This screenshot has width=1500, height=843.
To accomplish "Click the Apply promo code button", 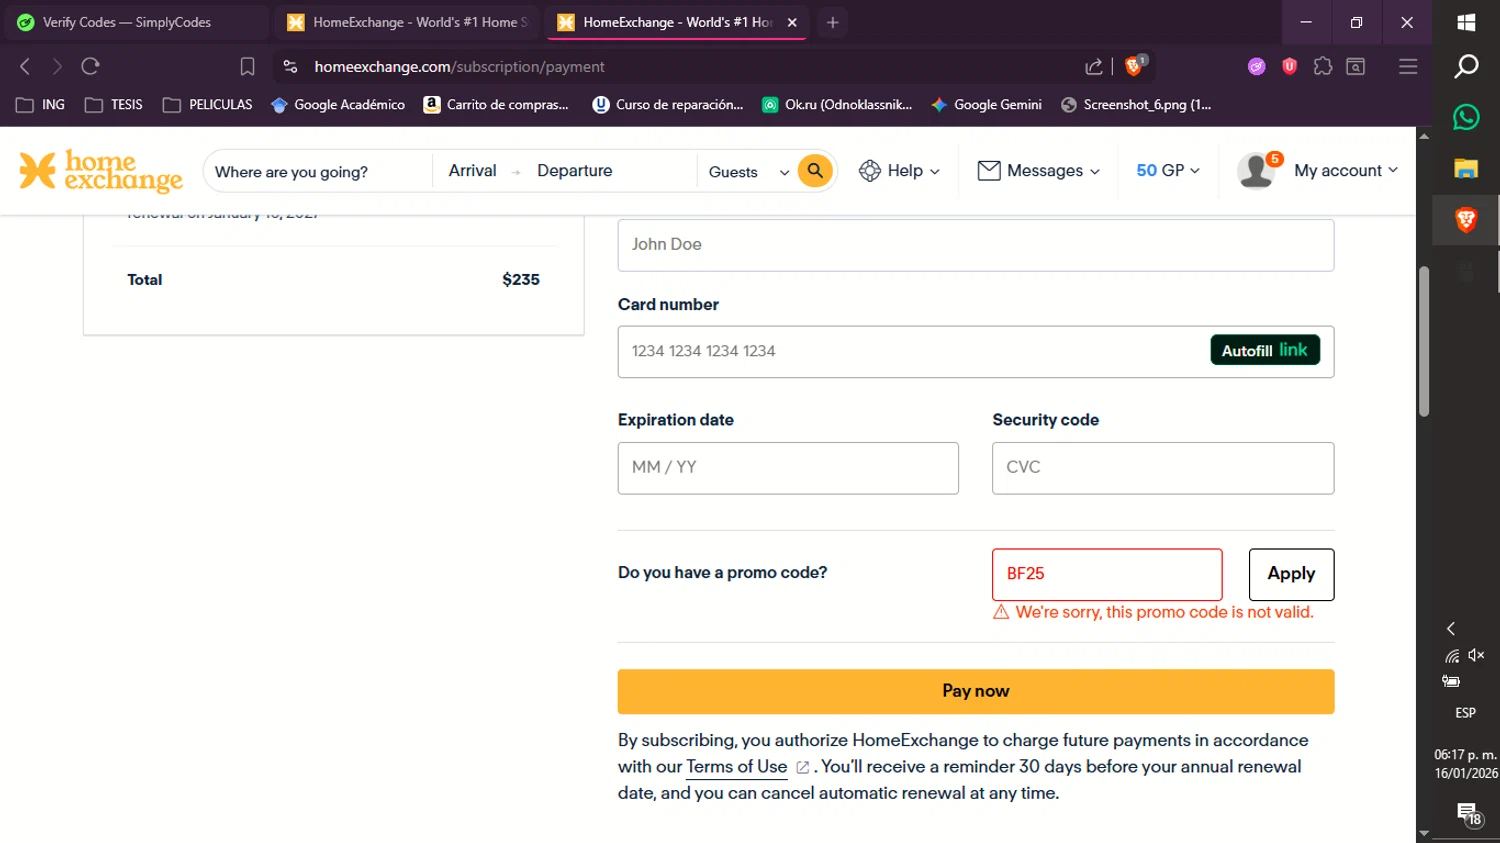I will click(1291, 574).
